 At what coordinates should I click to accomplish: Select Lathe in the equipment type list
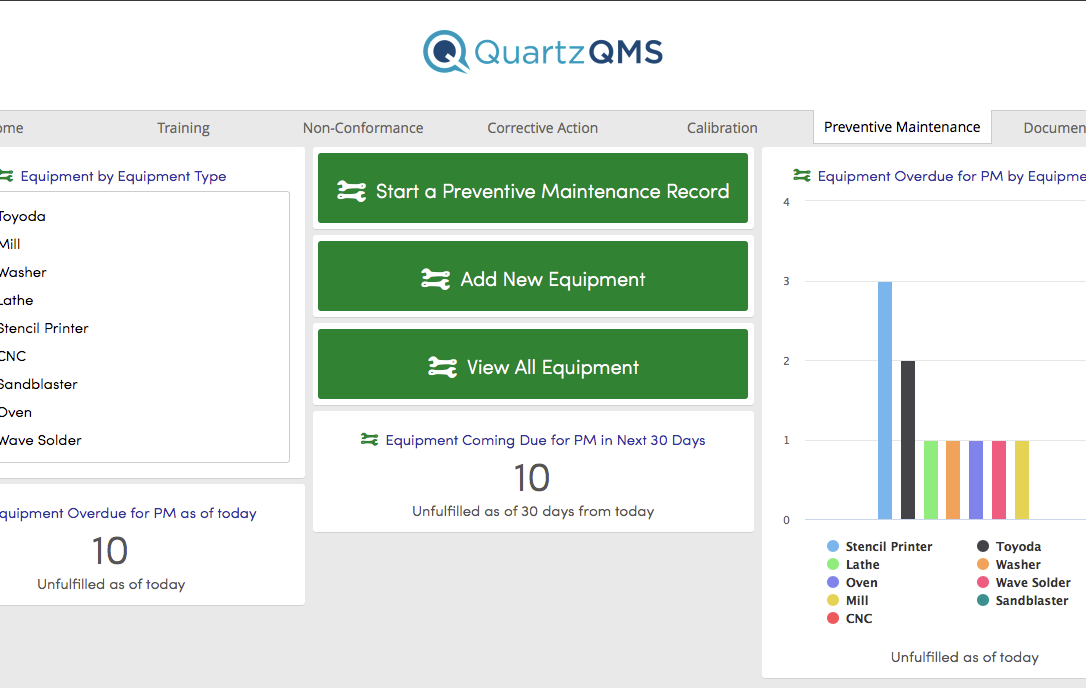[17, 300]
